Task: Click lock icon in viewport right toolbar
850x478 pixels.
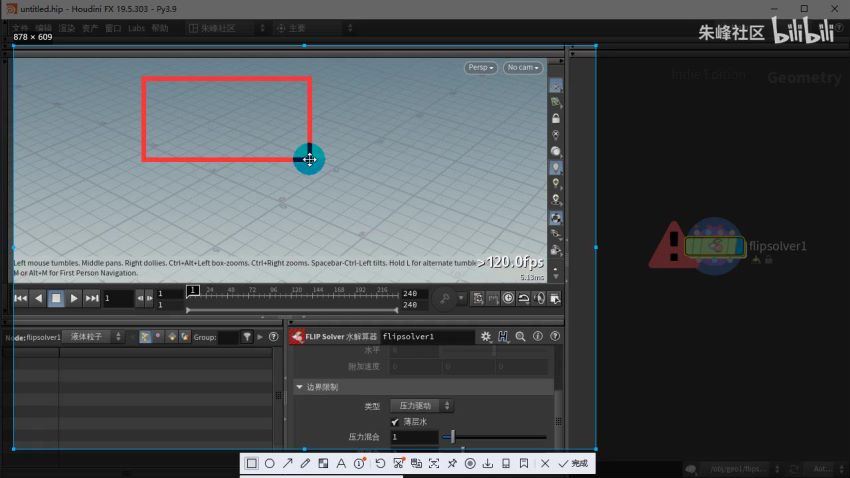Action: [x=556, y=118]
